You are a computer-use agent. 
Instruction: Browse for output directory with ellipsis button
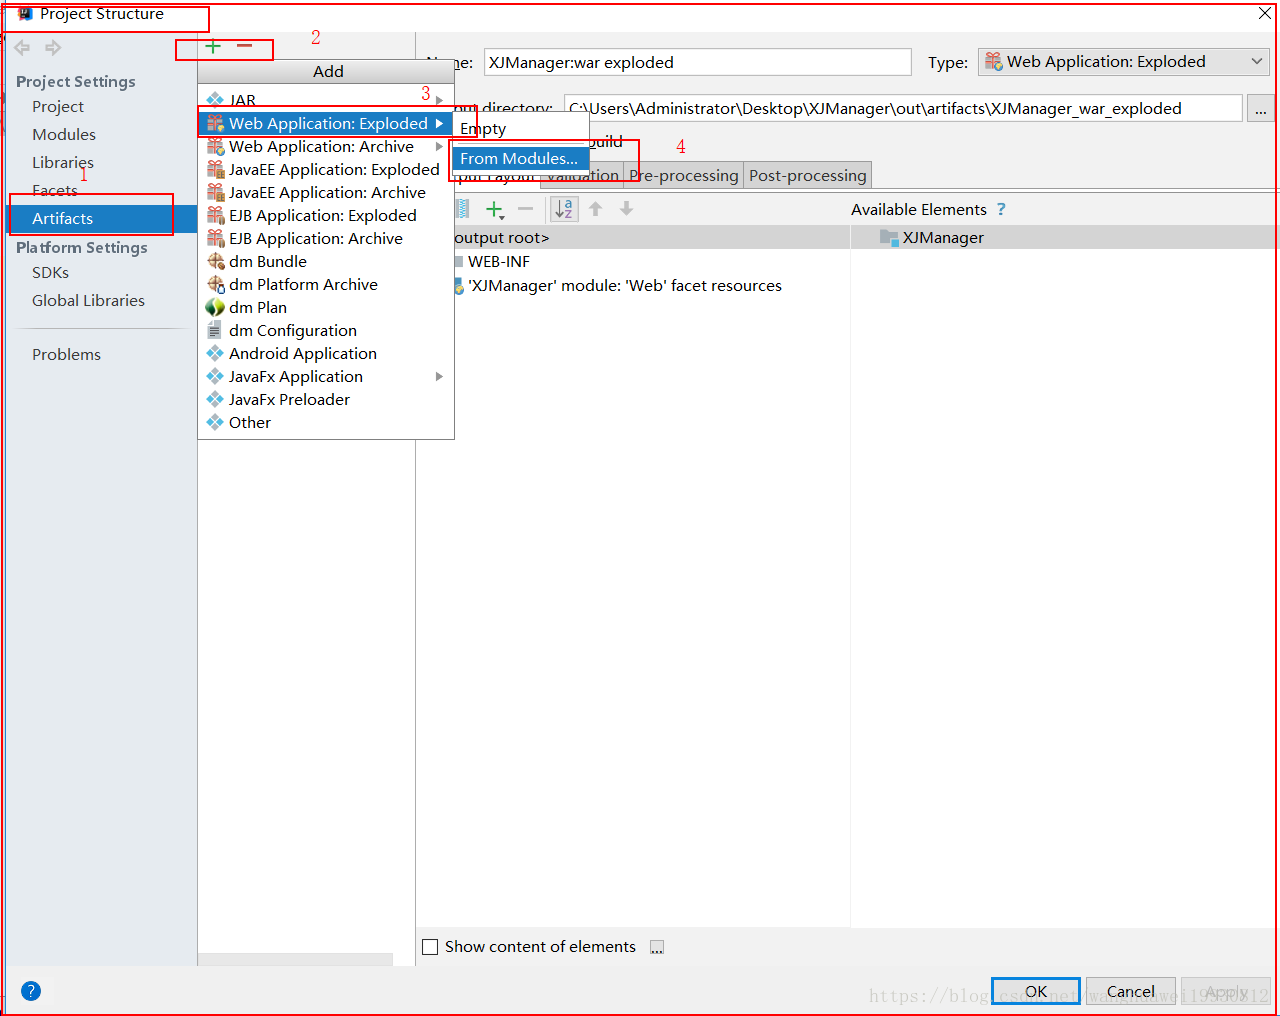(1261, 108)
